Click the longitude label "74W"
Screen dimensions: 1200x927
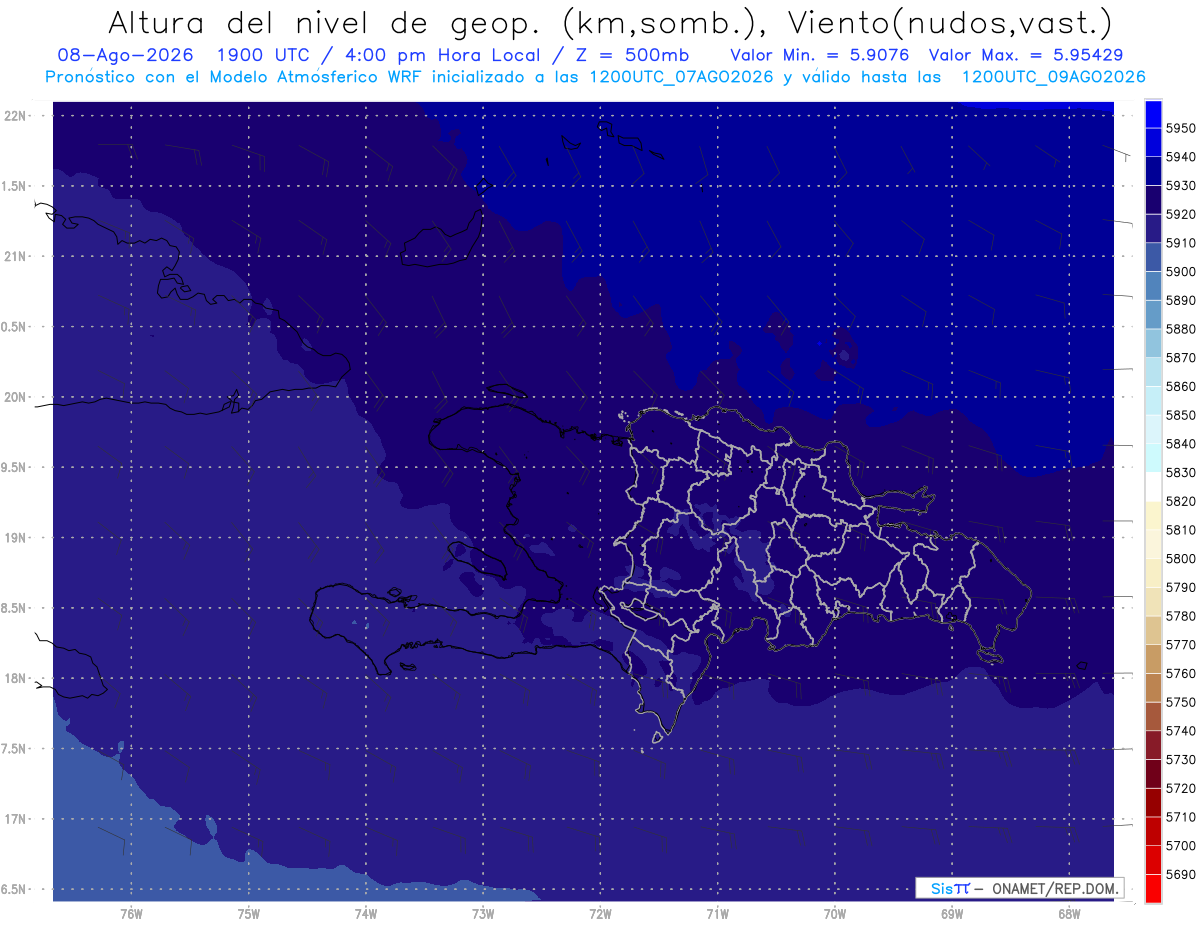[366, 914]
